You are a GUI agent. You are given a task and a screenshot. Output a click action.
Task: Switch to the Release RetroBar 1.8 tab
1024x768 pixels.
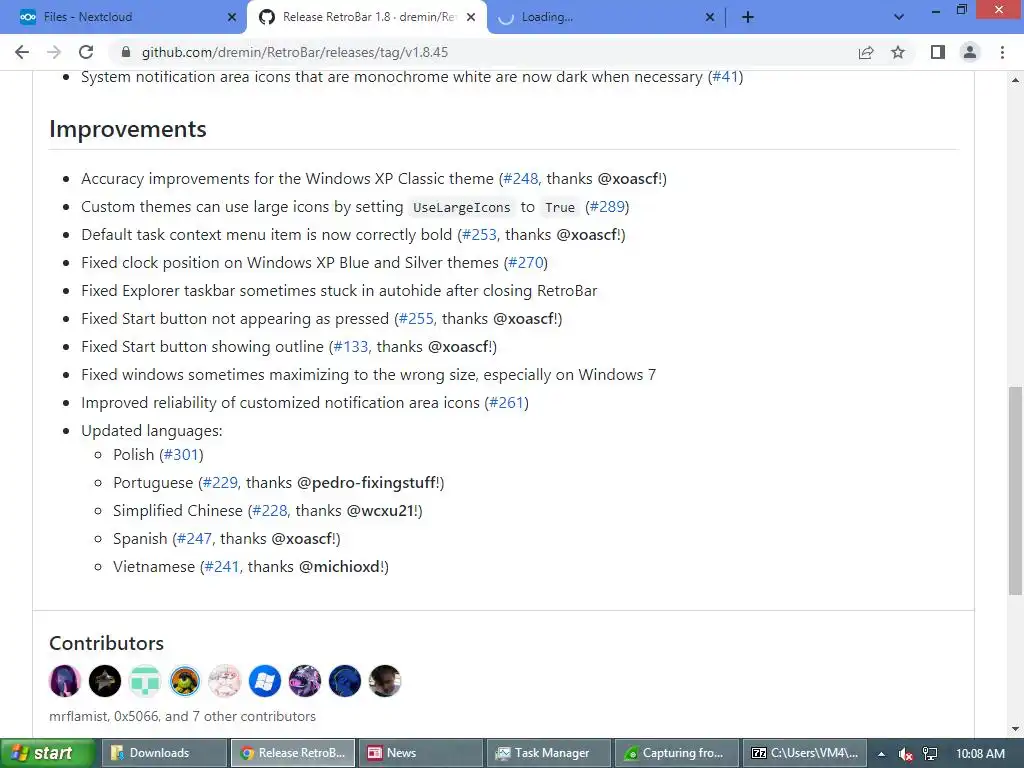(x=367, y=17)
